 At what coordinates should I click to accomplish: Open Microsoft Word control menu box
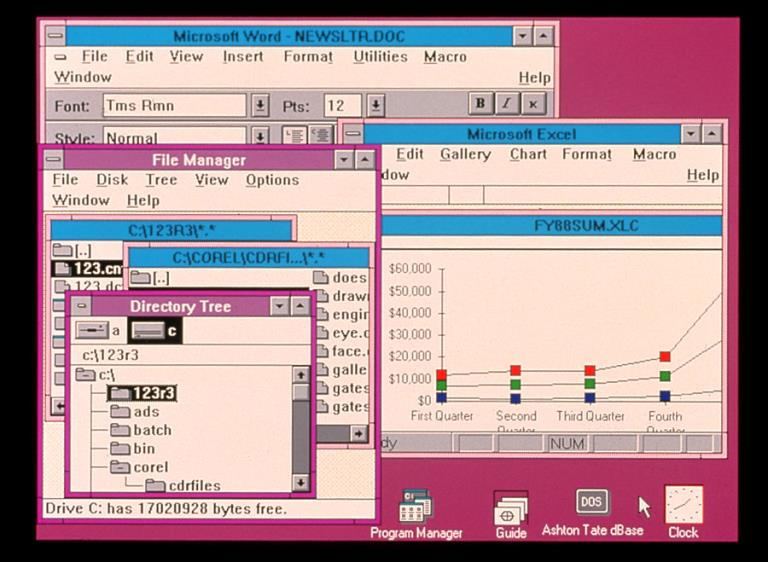(55, 36)
